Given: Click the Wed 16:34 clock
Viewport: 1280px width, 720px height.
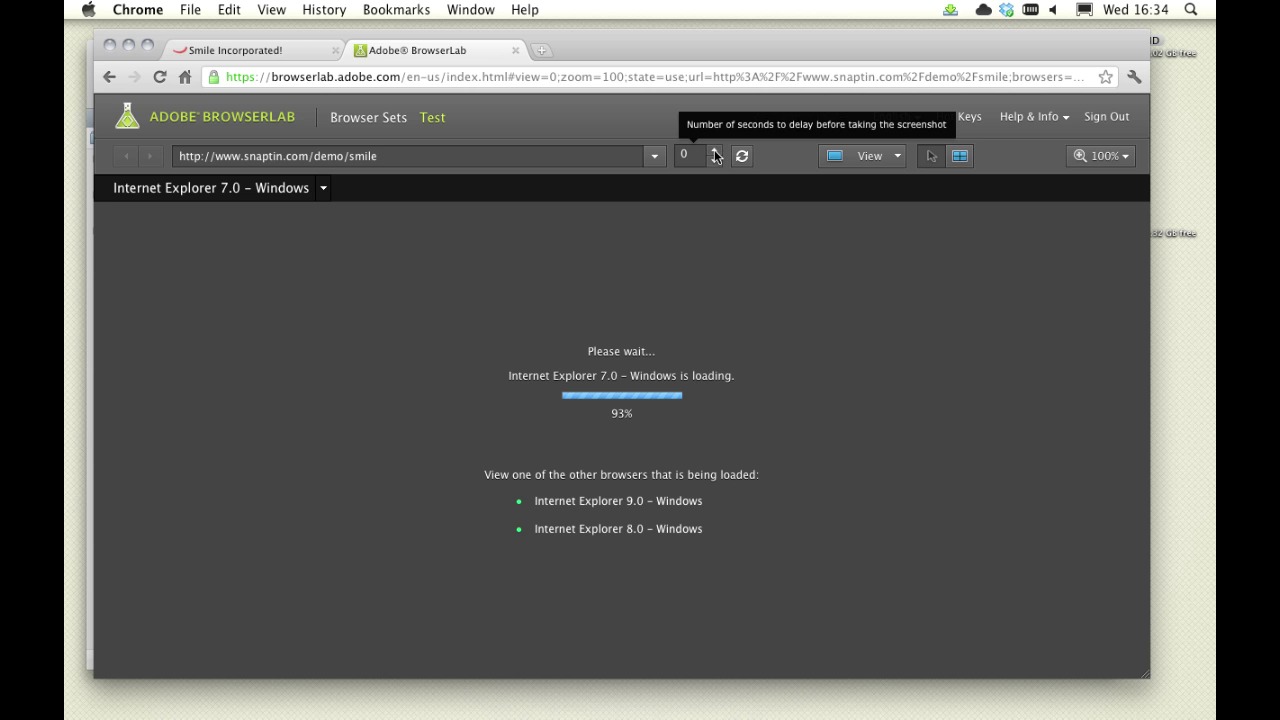Looking at the screenshot, I should tap(1135, 9).
